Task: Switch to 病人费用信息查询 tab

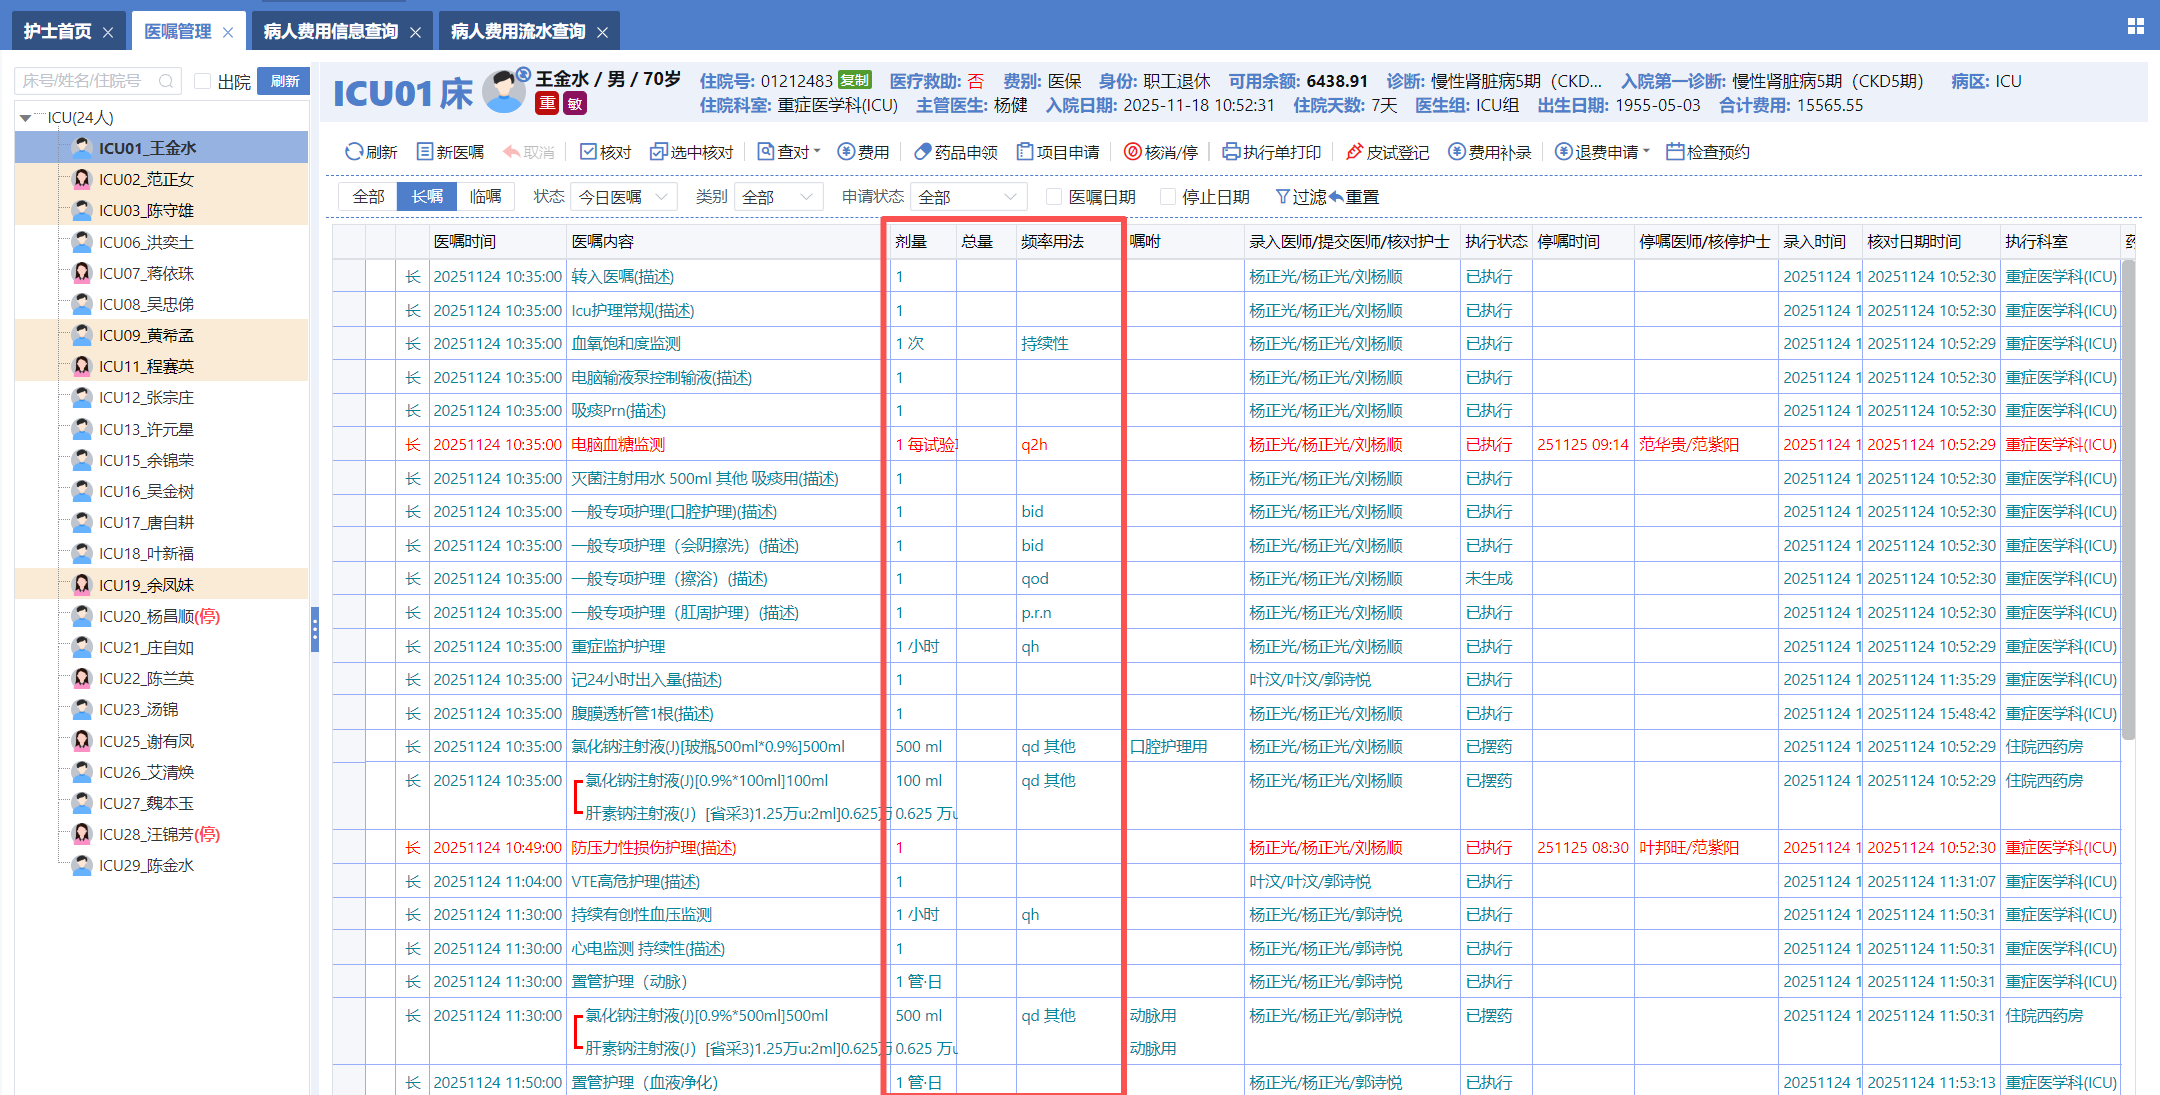Action: coord(331,31)
